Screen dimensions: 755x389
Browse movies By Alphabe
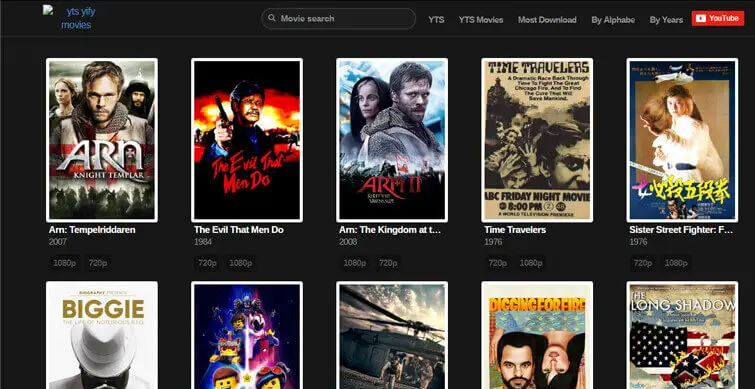[613, 20]
